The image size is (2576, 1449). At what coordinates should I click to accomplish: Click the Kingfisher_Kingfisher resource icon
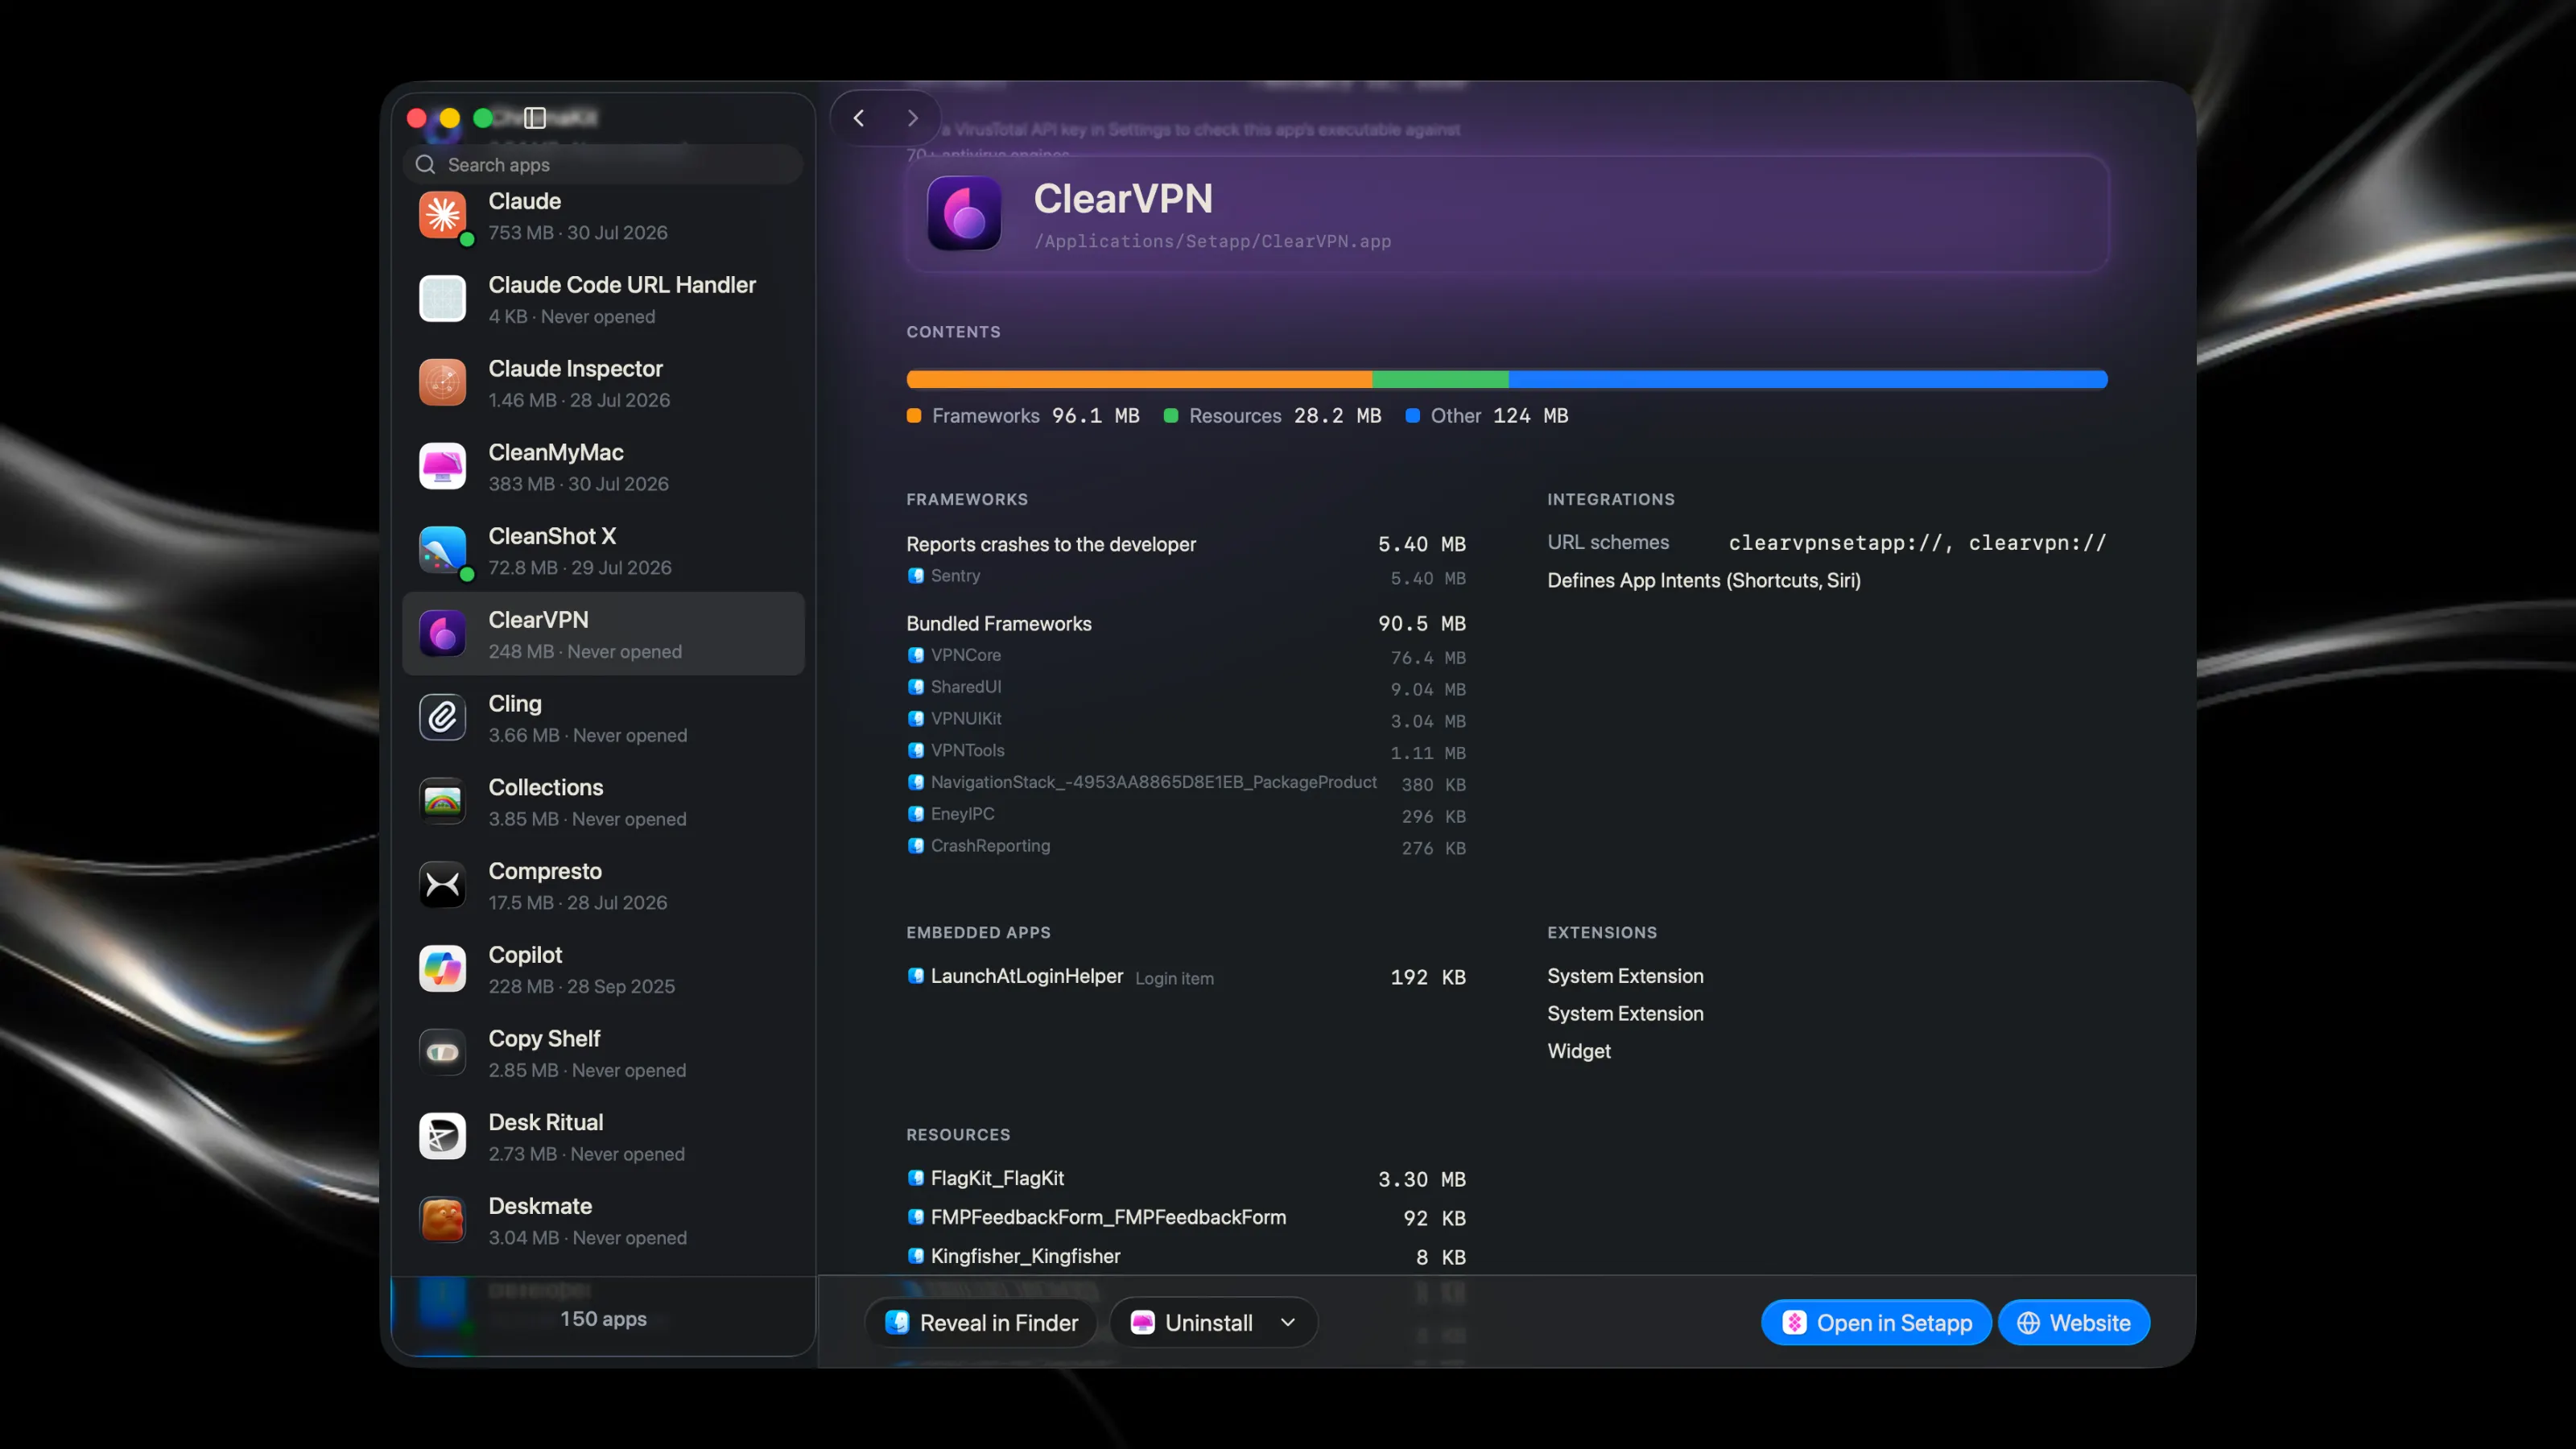pos(915,1256)
